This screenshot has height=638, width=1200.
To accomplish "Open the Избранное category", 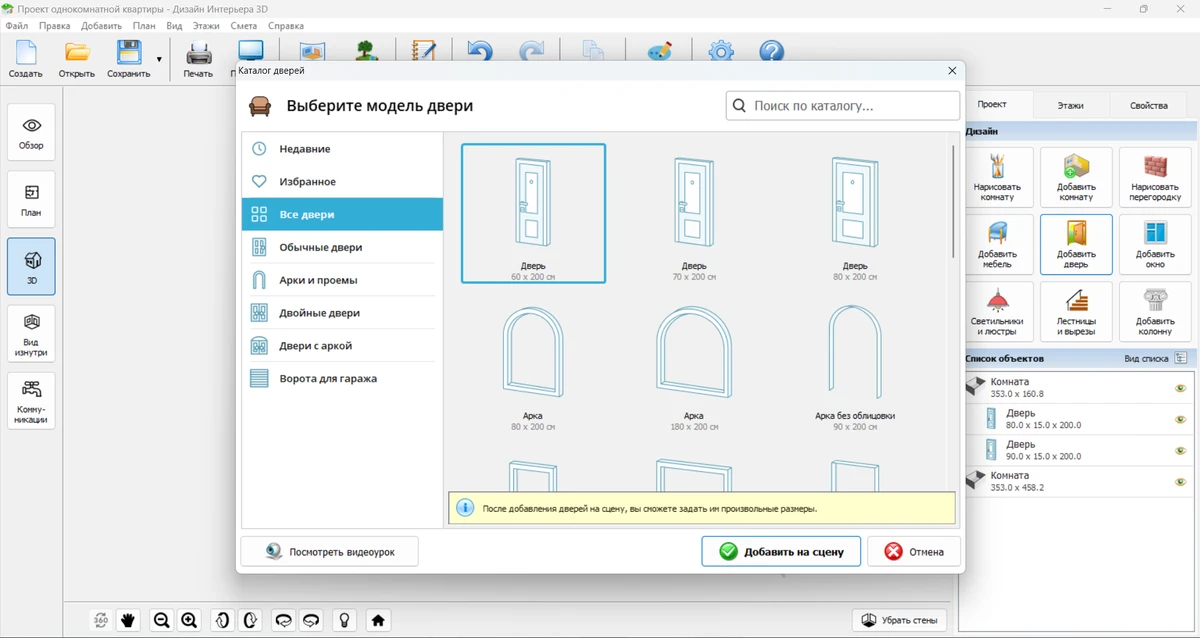I will coord(342,182).
